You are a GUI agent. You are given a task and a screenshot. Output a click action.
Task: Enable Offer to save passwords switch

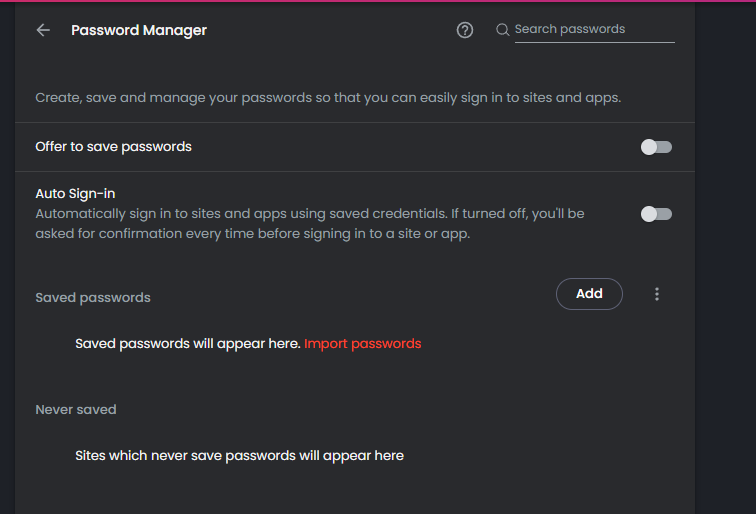coord(656,147)
